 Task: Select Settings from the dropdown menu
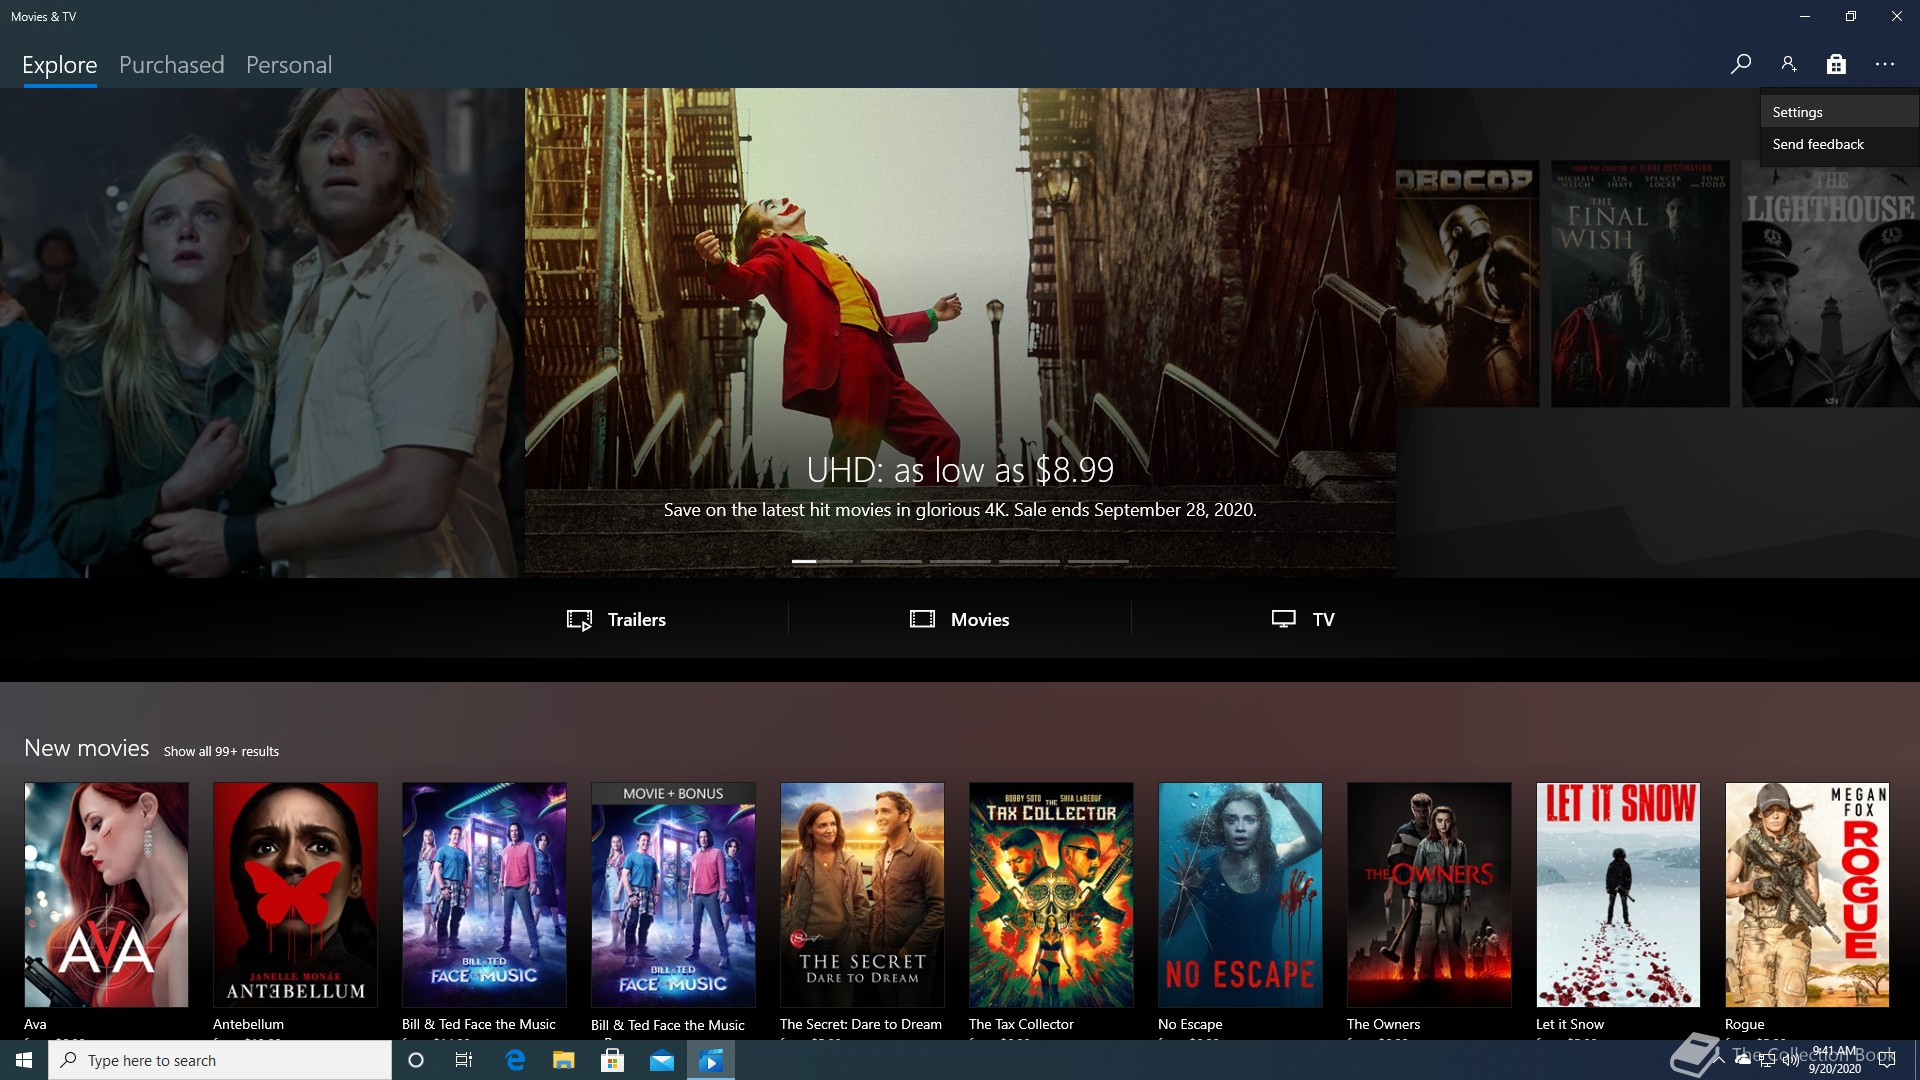point(1840,112)
